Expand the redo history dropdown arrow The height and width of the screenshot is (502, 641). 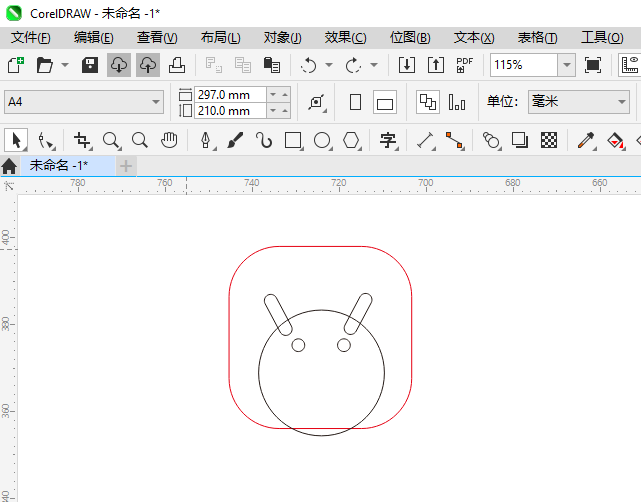[374, 65]
